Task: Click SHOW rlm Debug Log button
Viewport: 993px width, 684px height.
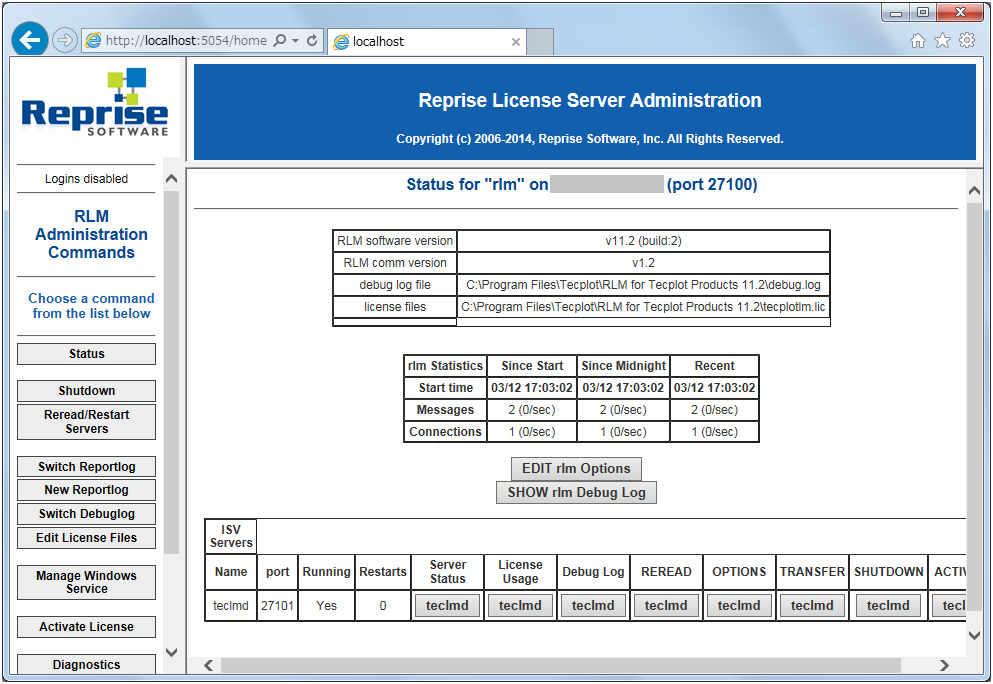Action: 576,493
